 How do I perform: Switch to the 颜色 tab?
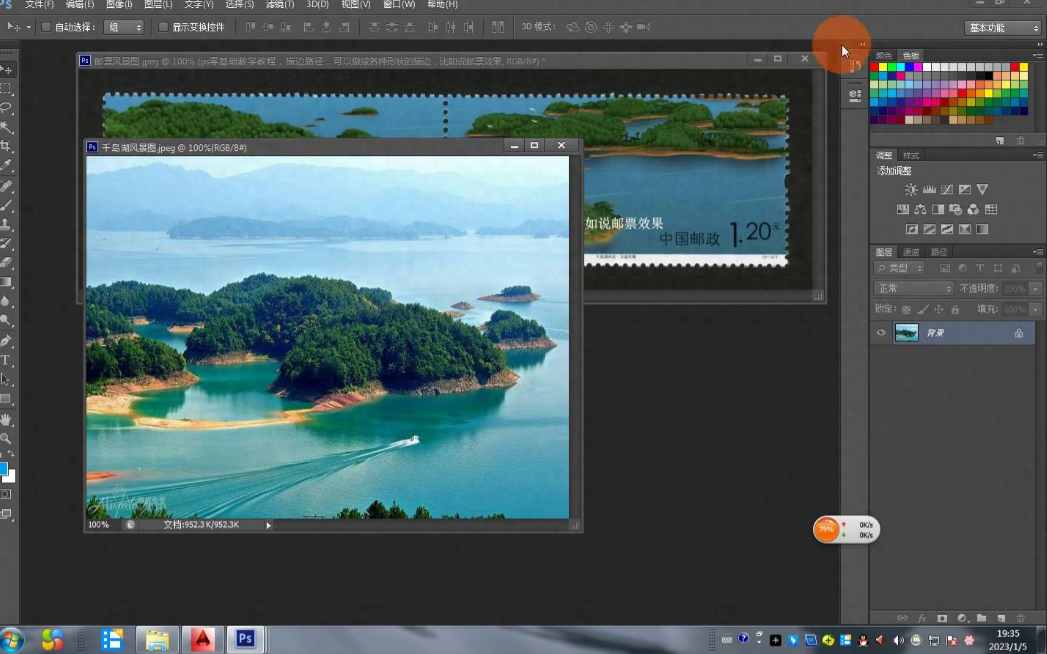[883, 55]
